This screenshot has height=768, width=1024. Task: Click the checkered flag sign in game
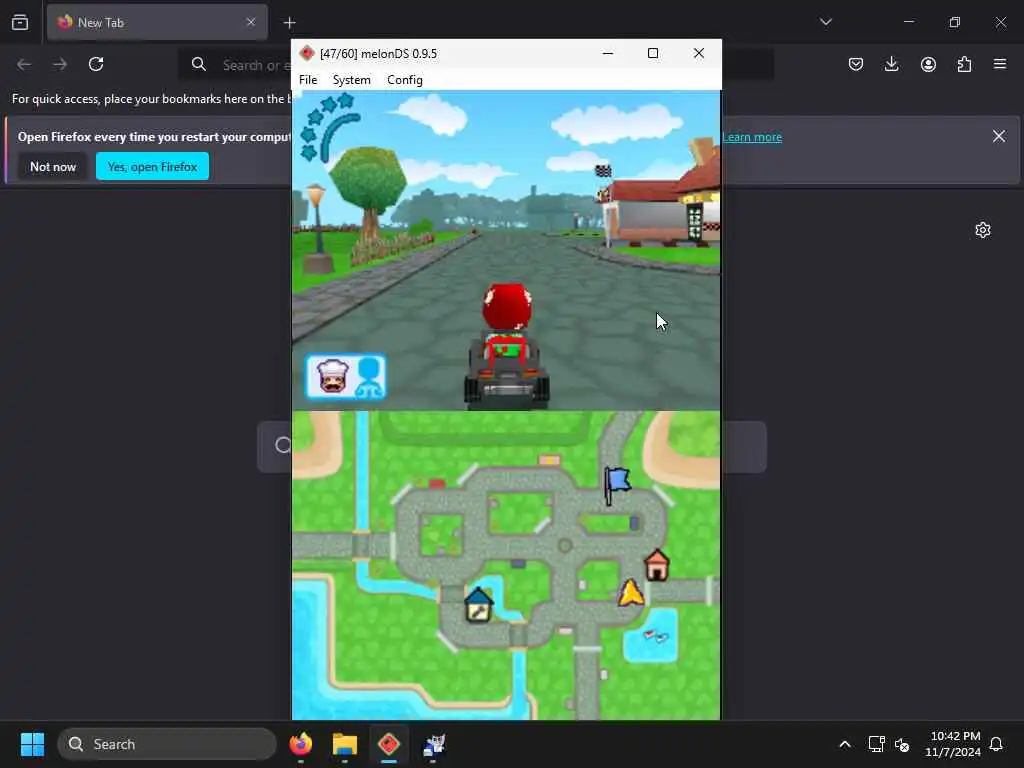pyautogui.click(x=603, y=171)
